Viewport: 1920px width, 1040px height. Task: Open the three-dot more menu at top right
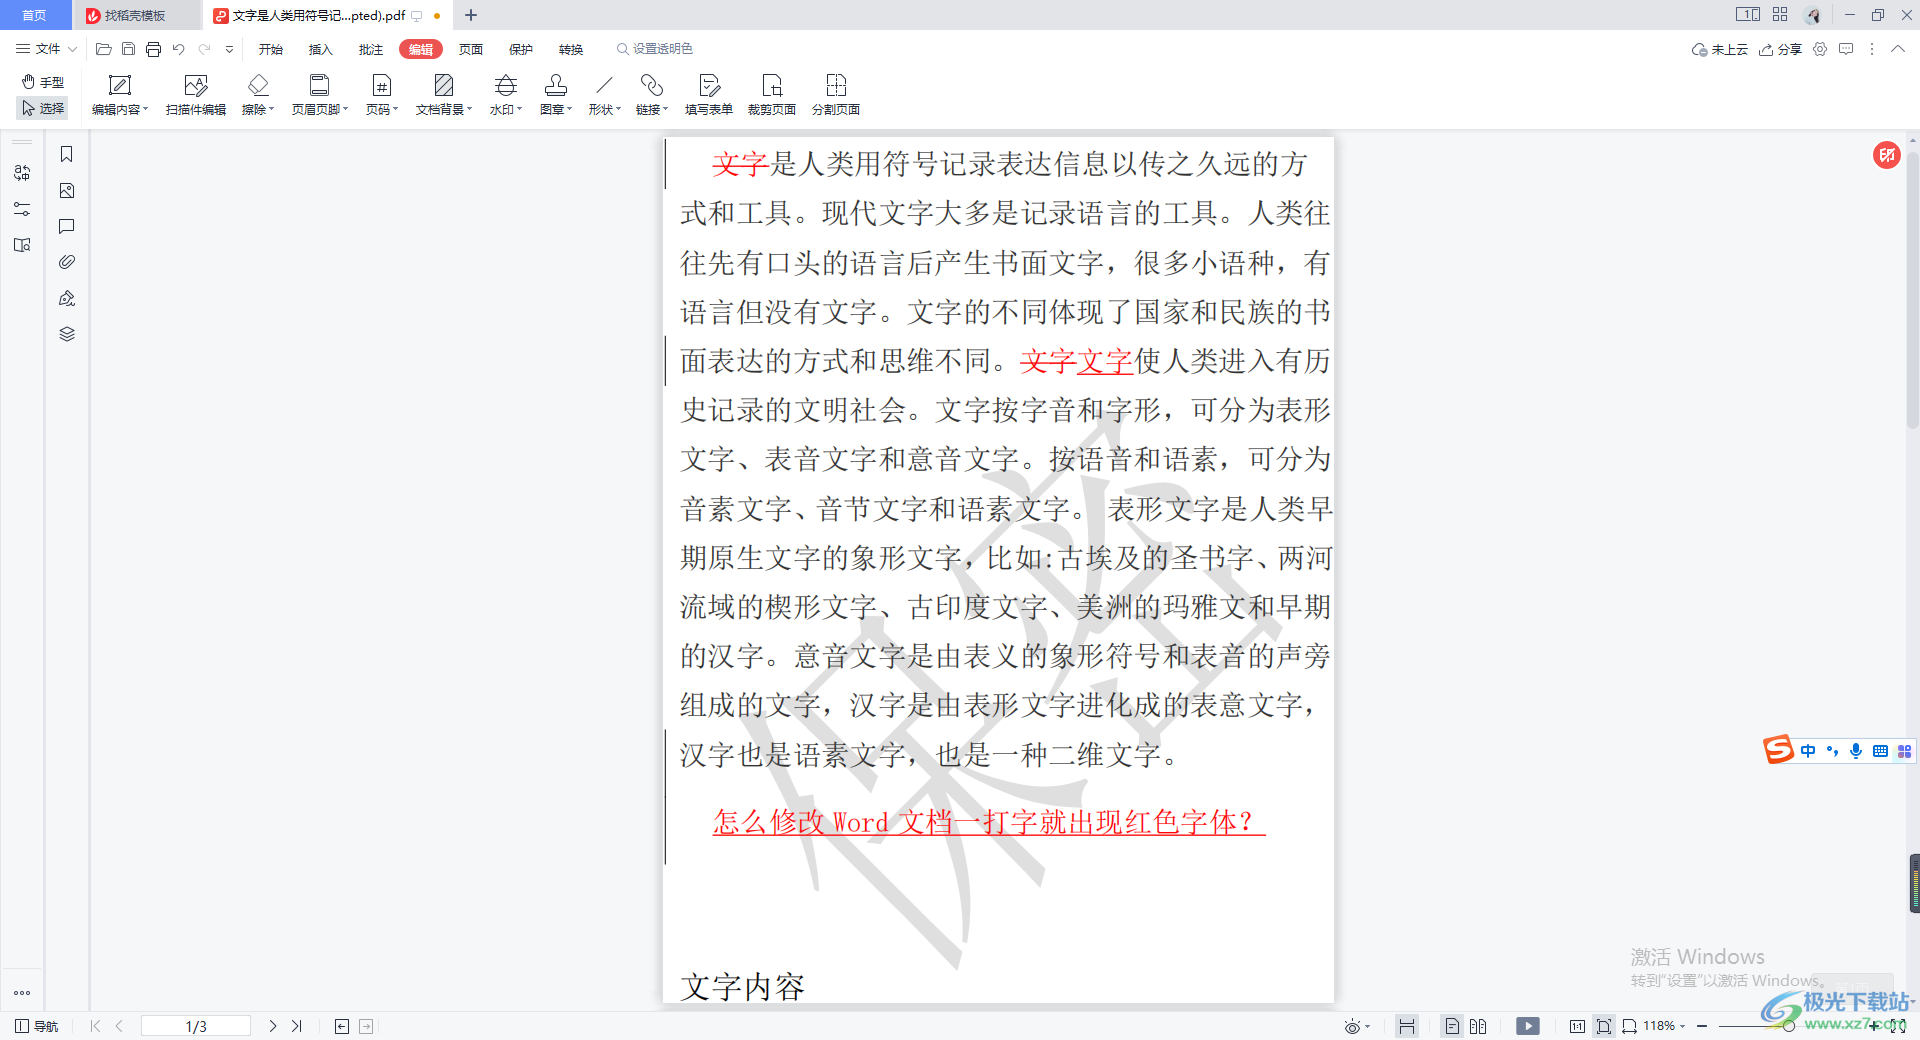tap(1872, 49)
